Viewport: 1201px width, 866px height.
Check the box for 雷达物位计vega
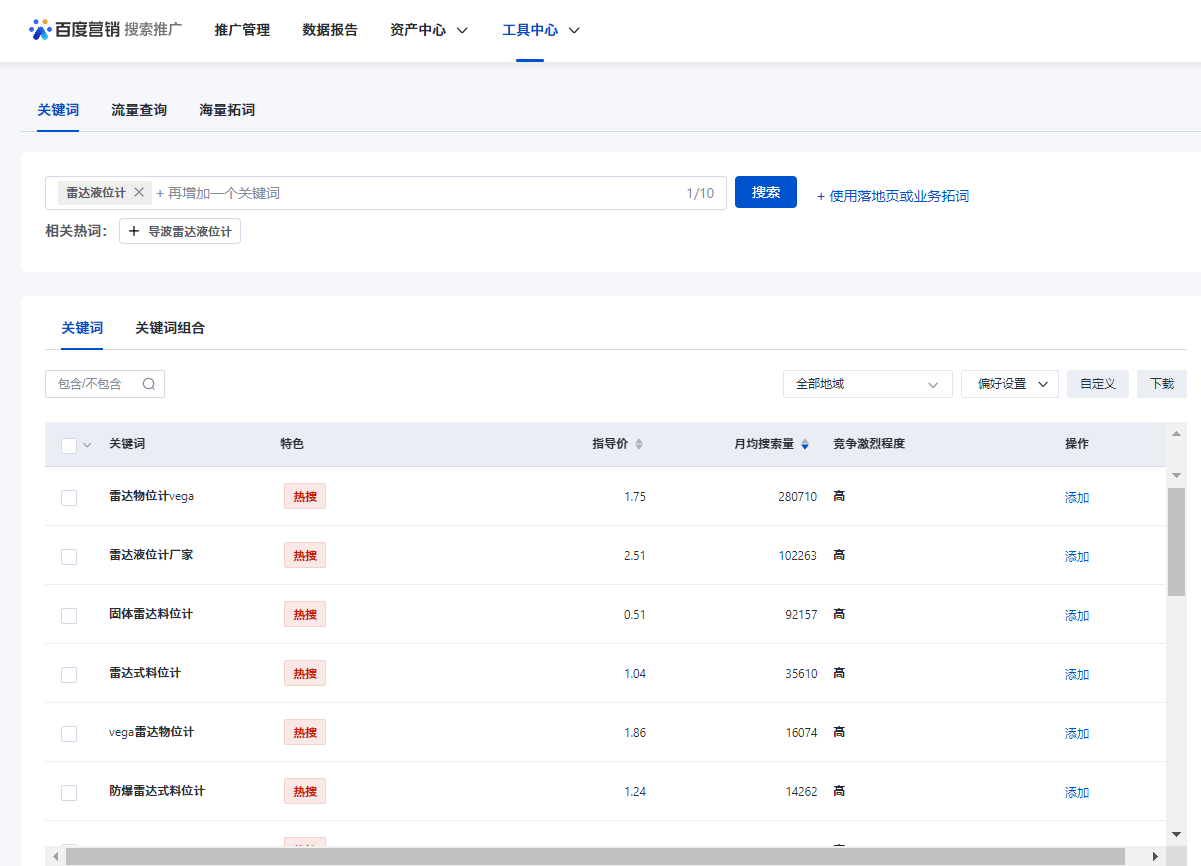[69, 497]
